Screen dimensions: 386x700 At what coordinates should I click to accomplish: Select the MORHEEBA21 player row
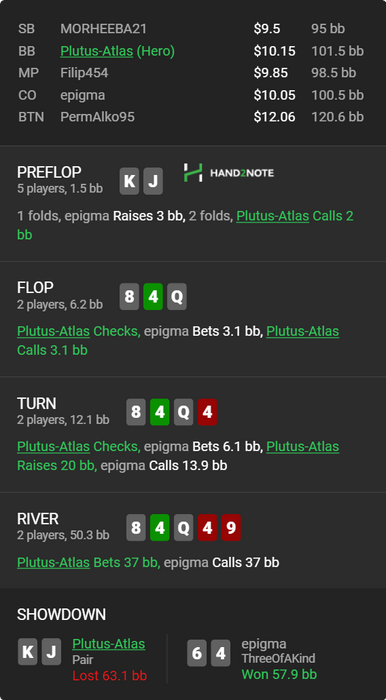click(x=193, y=29)
